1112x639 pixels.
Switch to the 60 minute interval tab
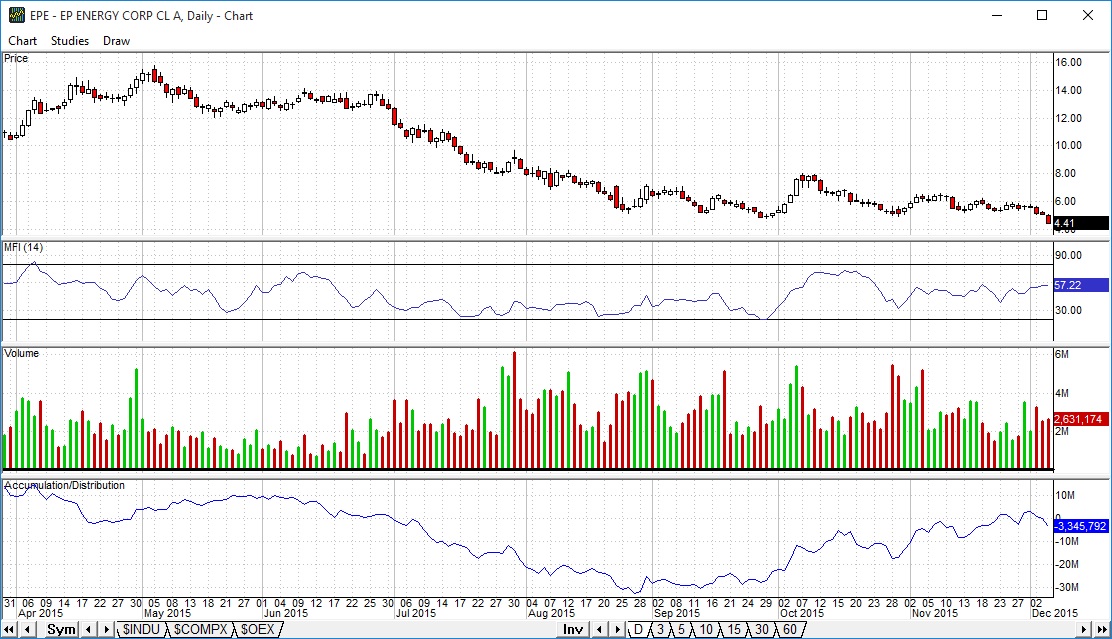789,630
